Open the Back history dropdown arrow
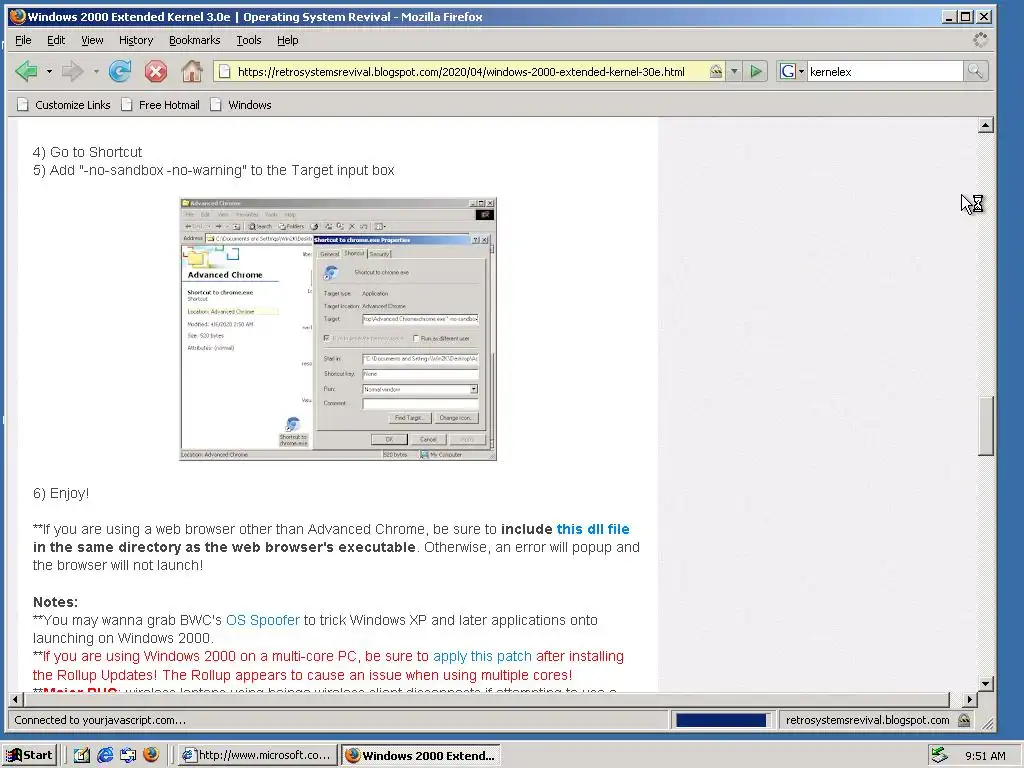The height and width of the screenshot is (768, 1024). pos(49,71)
